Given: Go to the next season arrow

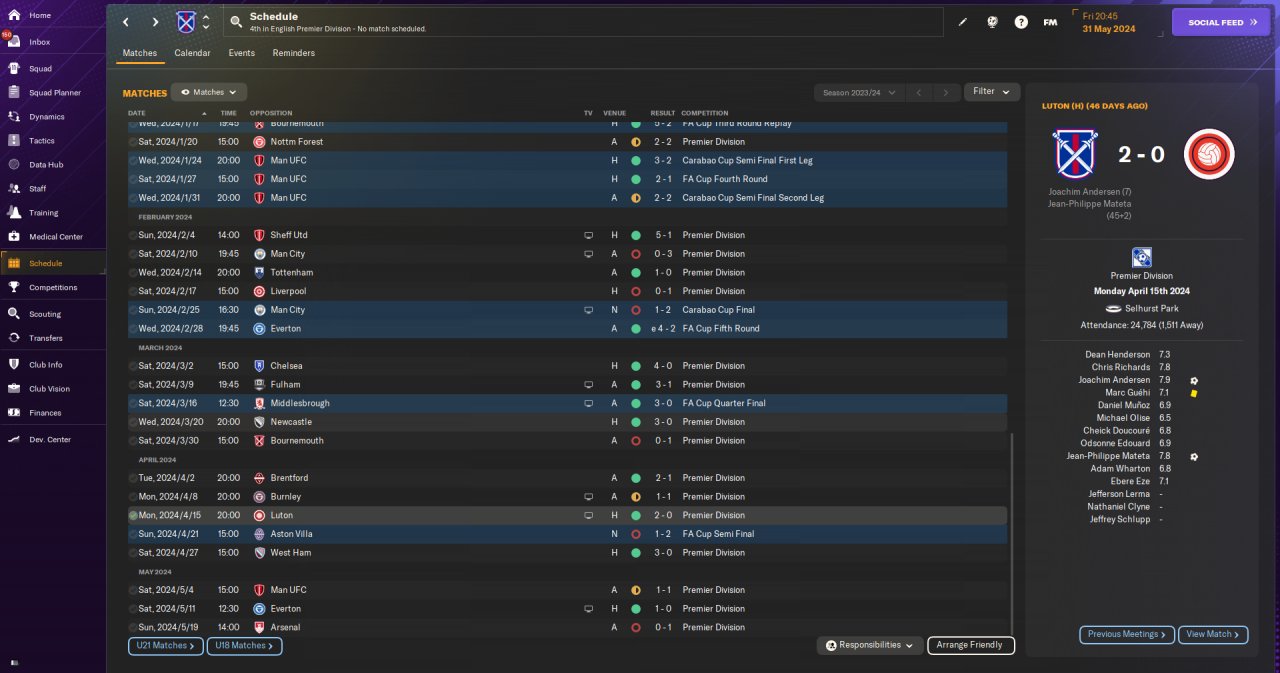Looking at the screenshot, I should [946, 92].
